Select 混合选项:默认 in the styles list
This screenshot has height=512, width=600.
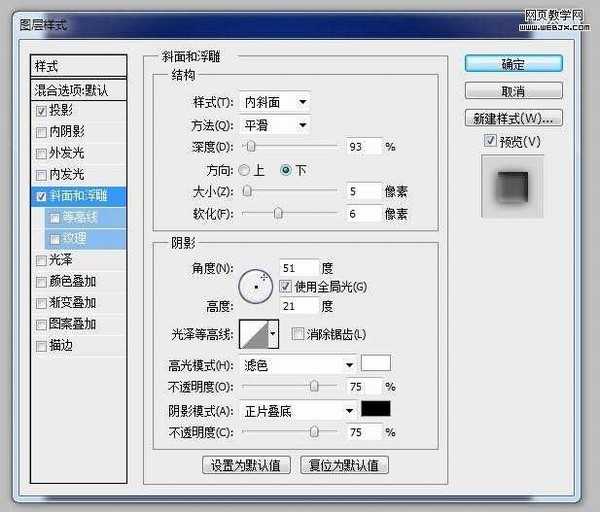[79, 89]
